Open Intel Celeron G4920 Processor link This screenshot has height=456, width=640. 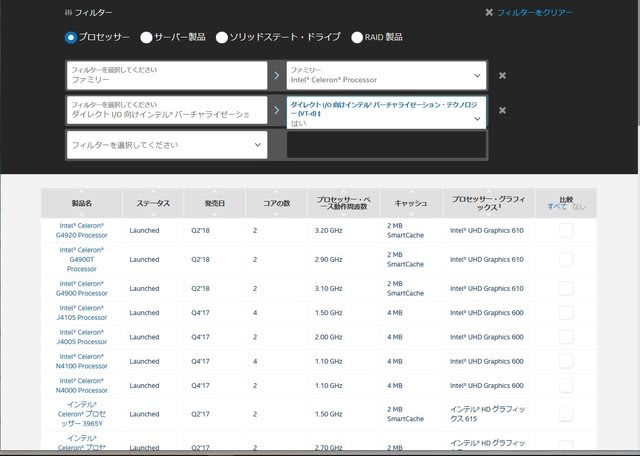(x=82, y=231)
